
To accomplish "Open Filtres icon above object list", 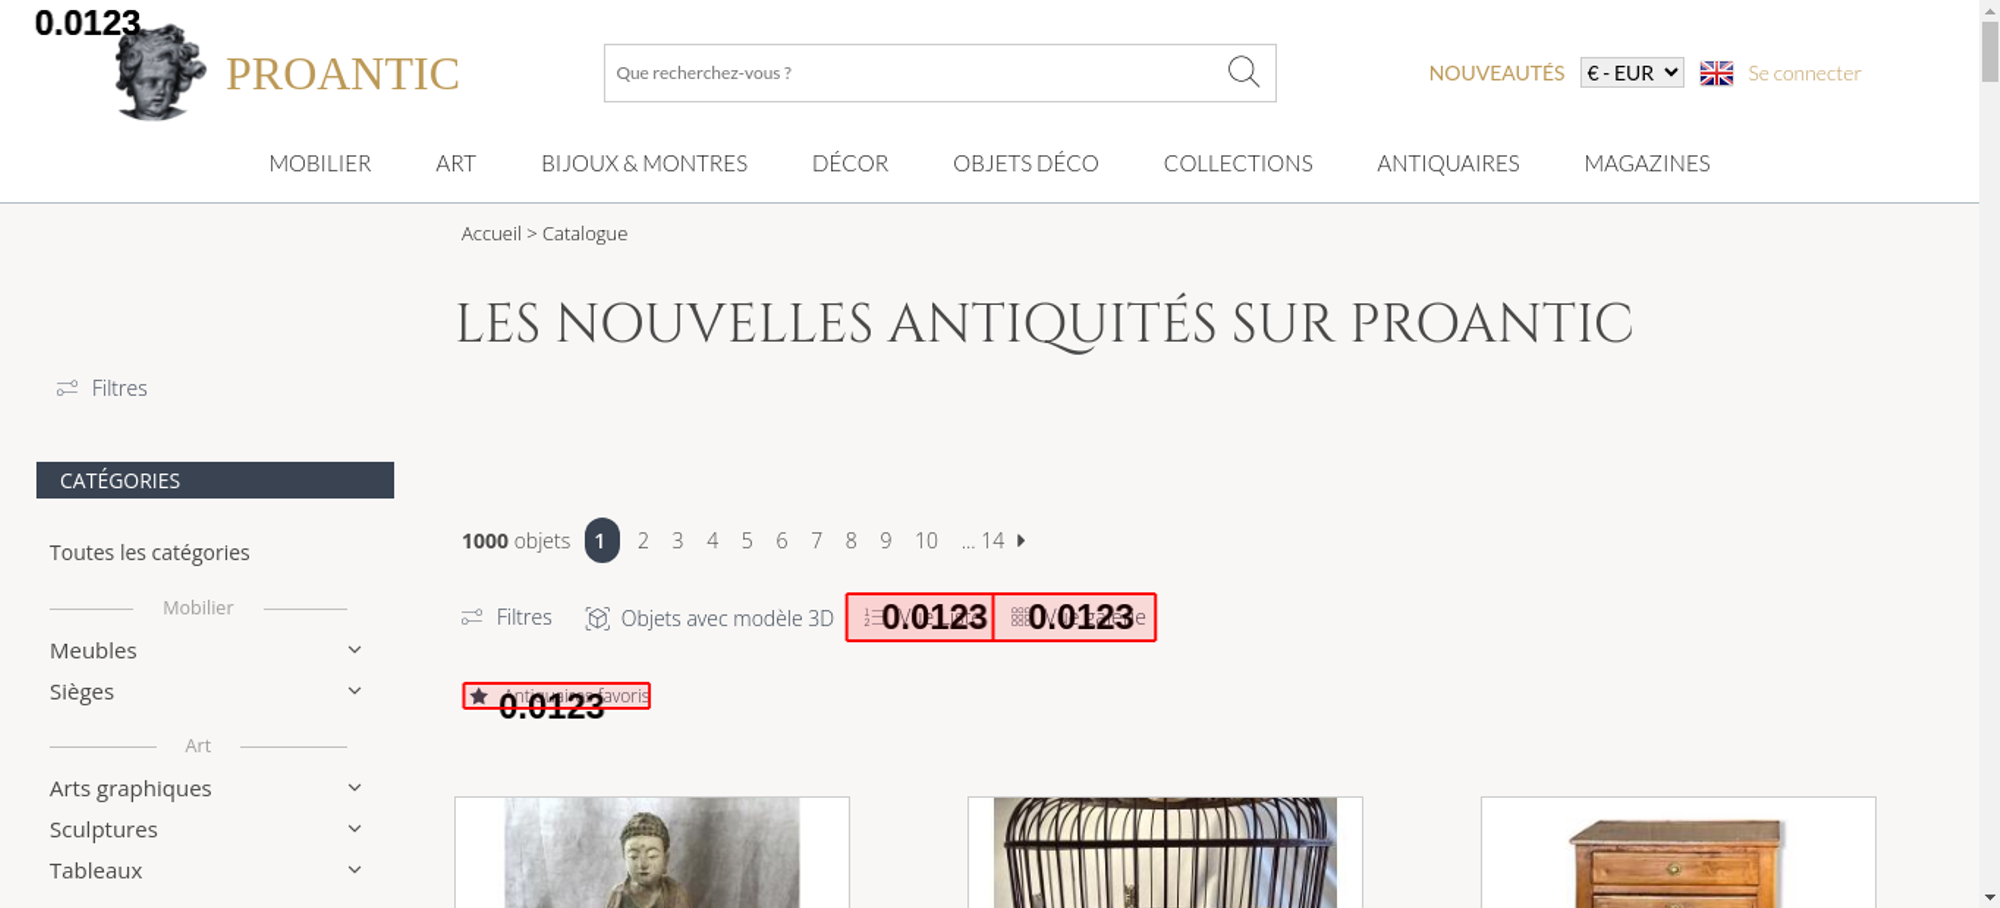I will tap(472, 618).
